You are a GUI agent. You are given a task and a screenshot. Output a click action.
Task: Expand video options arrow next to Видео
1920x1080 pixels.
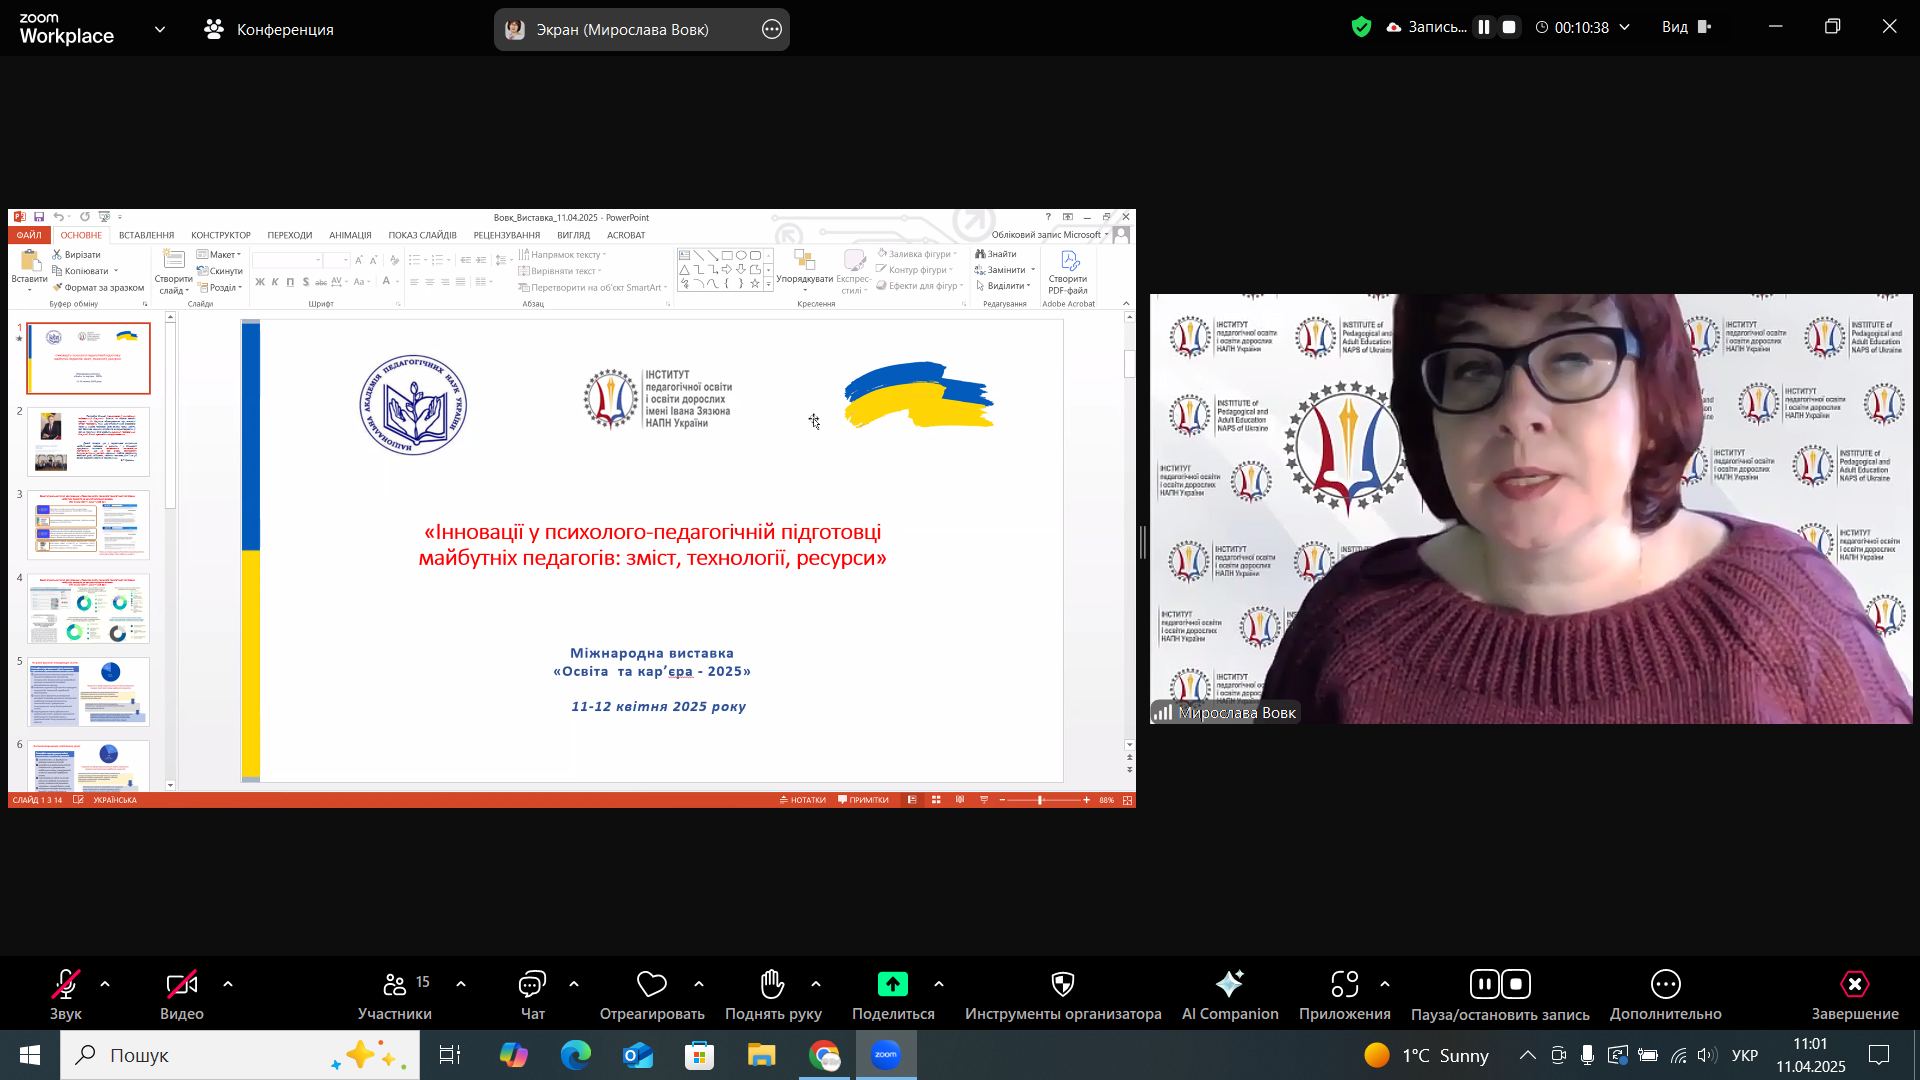click(x=228, y=985)
